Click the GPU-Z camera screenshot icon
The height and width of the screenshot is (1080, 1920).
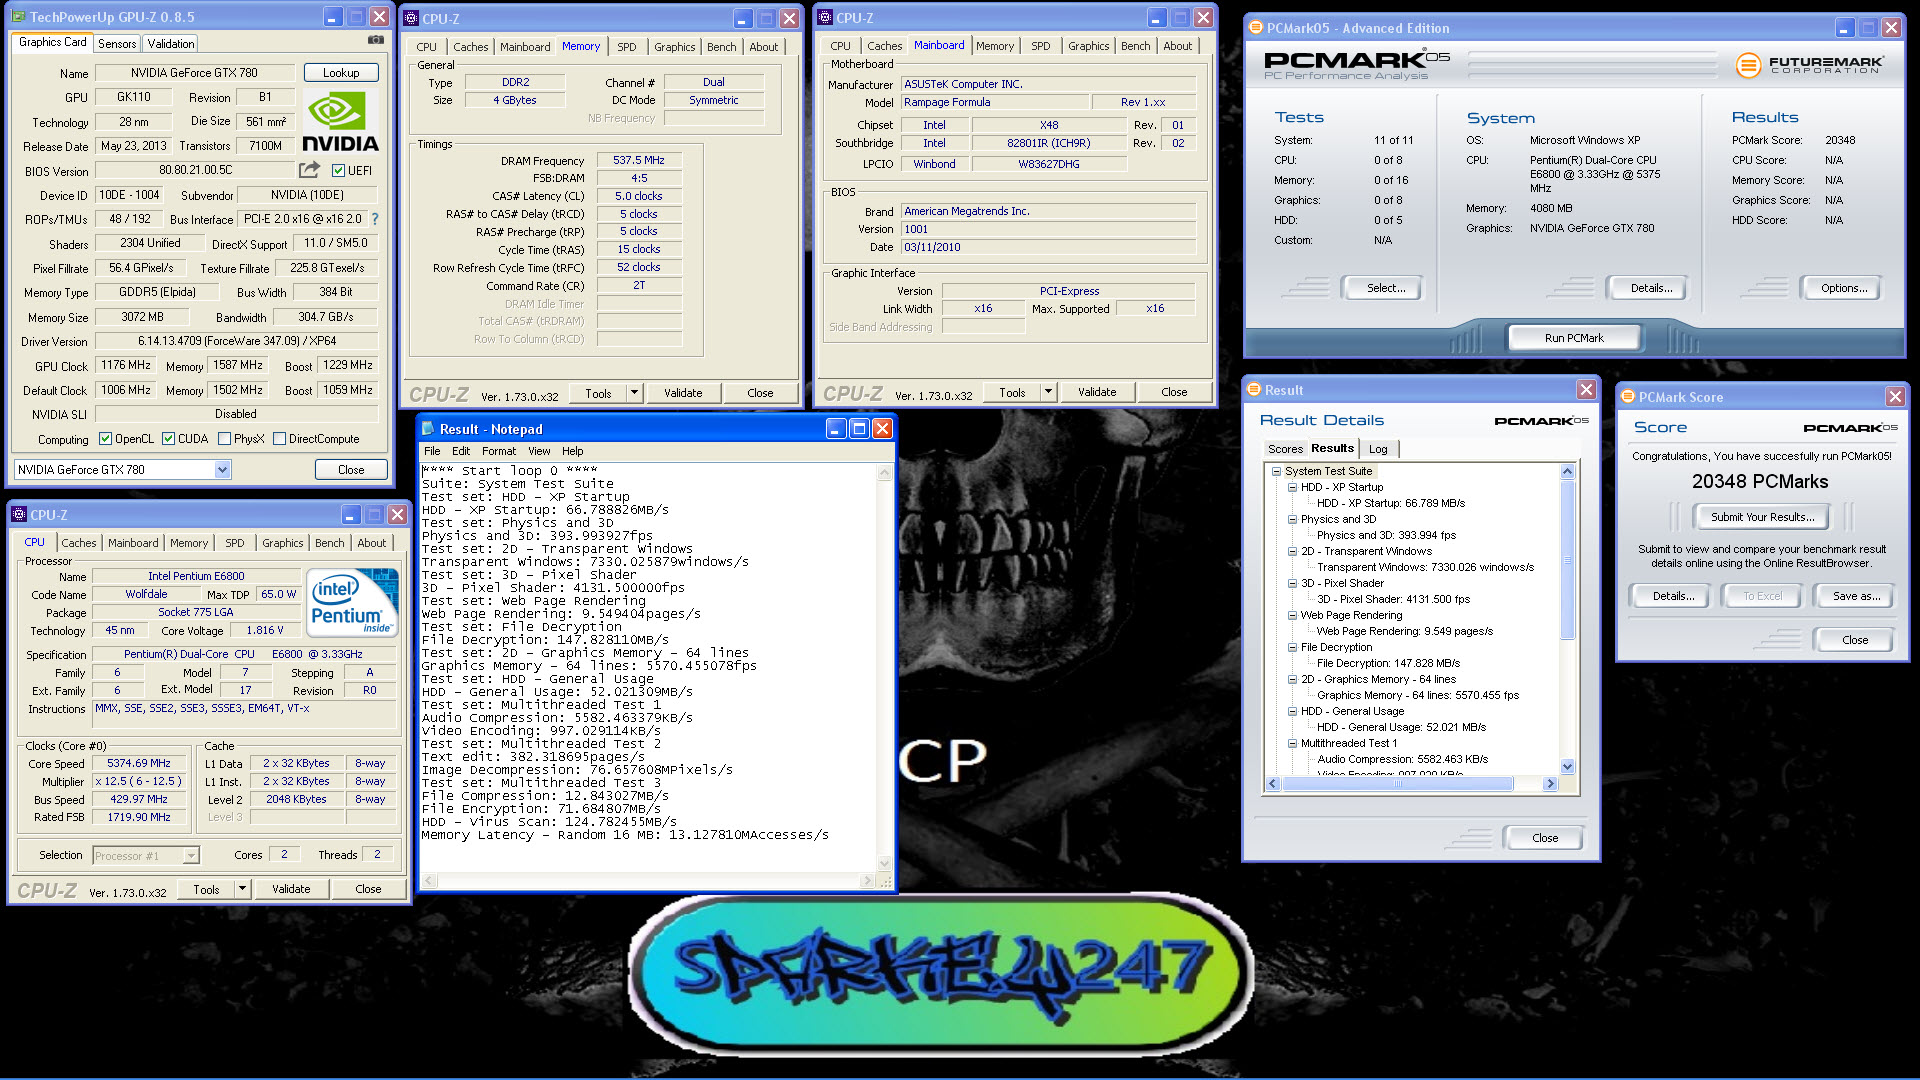coord(376,40)
